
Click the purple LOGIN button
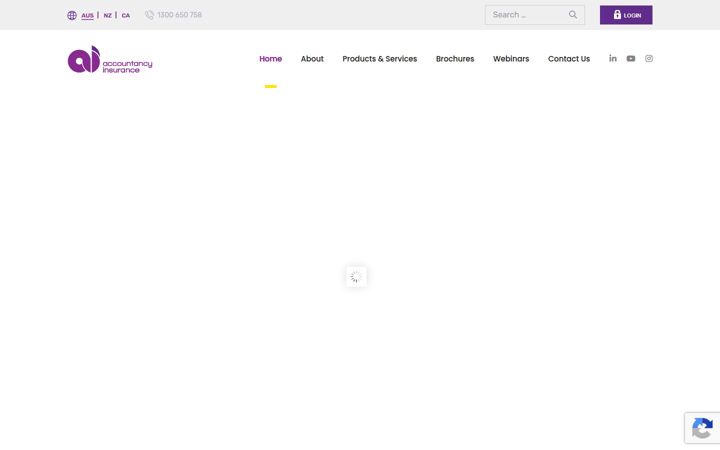pyautogui.click(x=626, y=15)
